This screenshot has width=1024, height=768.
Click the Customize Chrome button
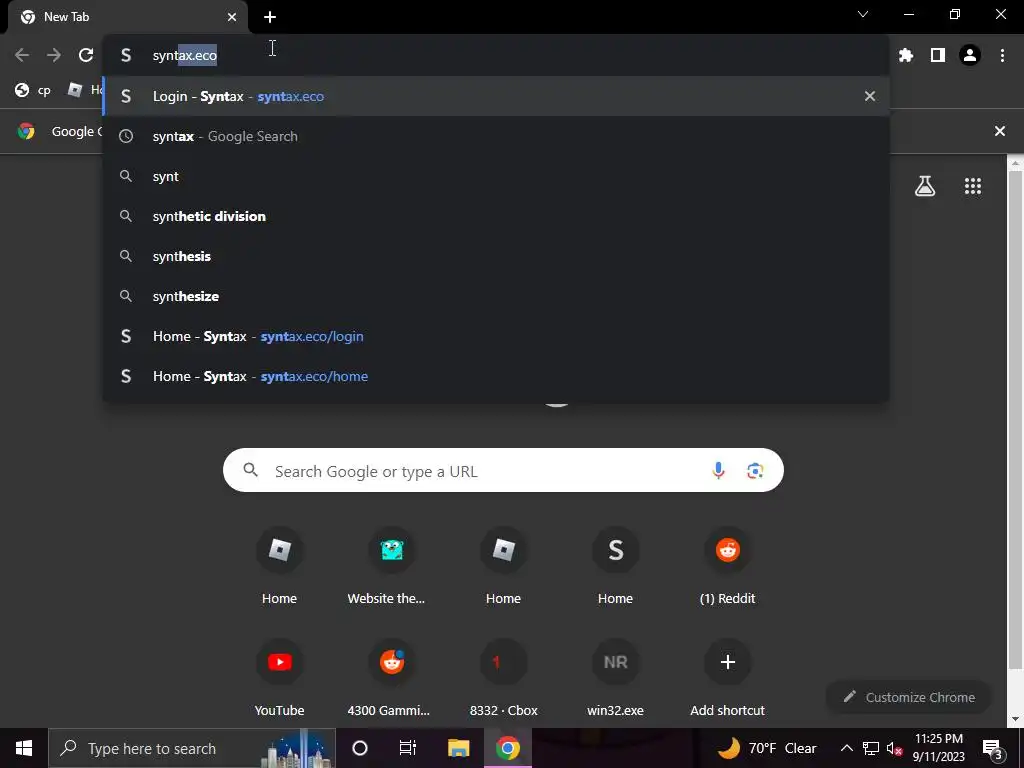click(909, 697)
